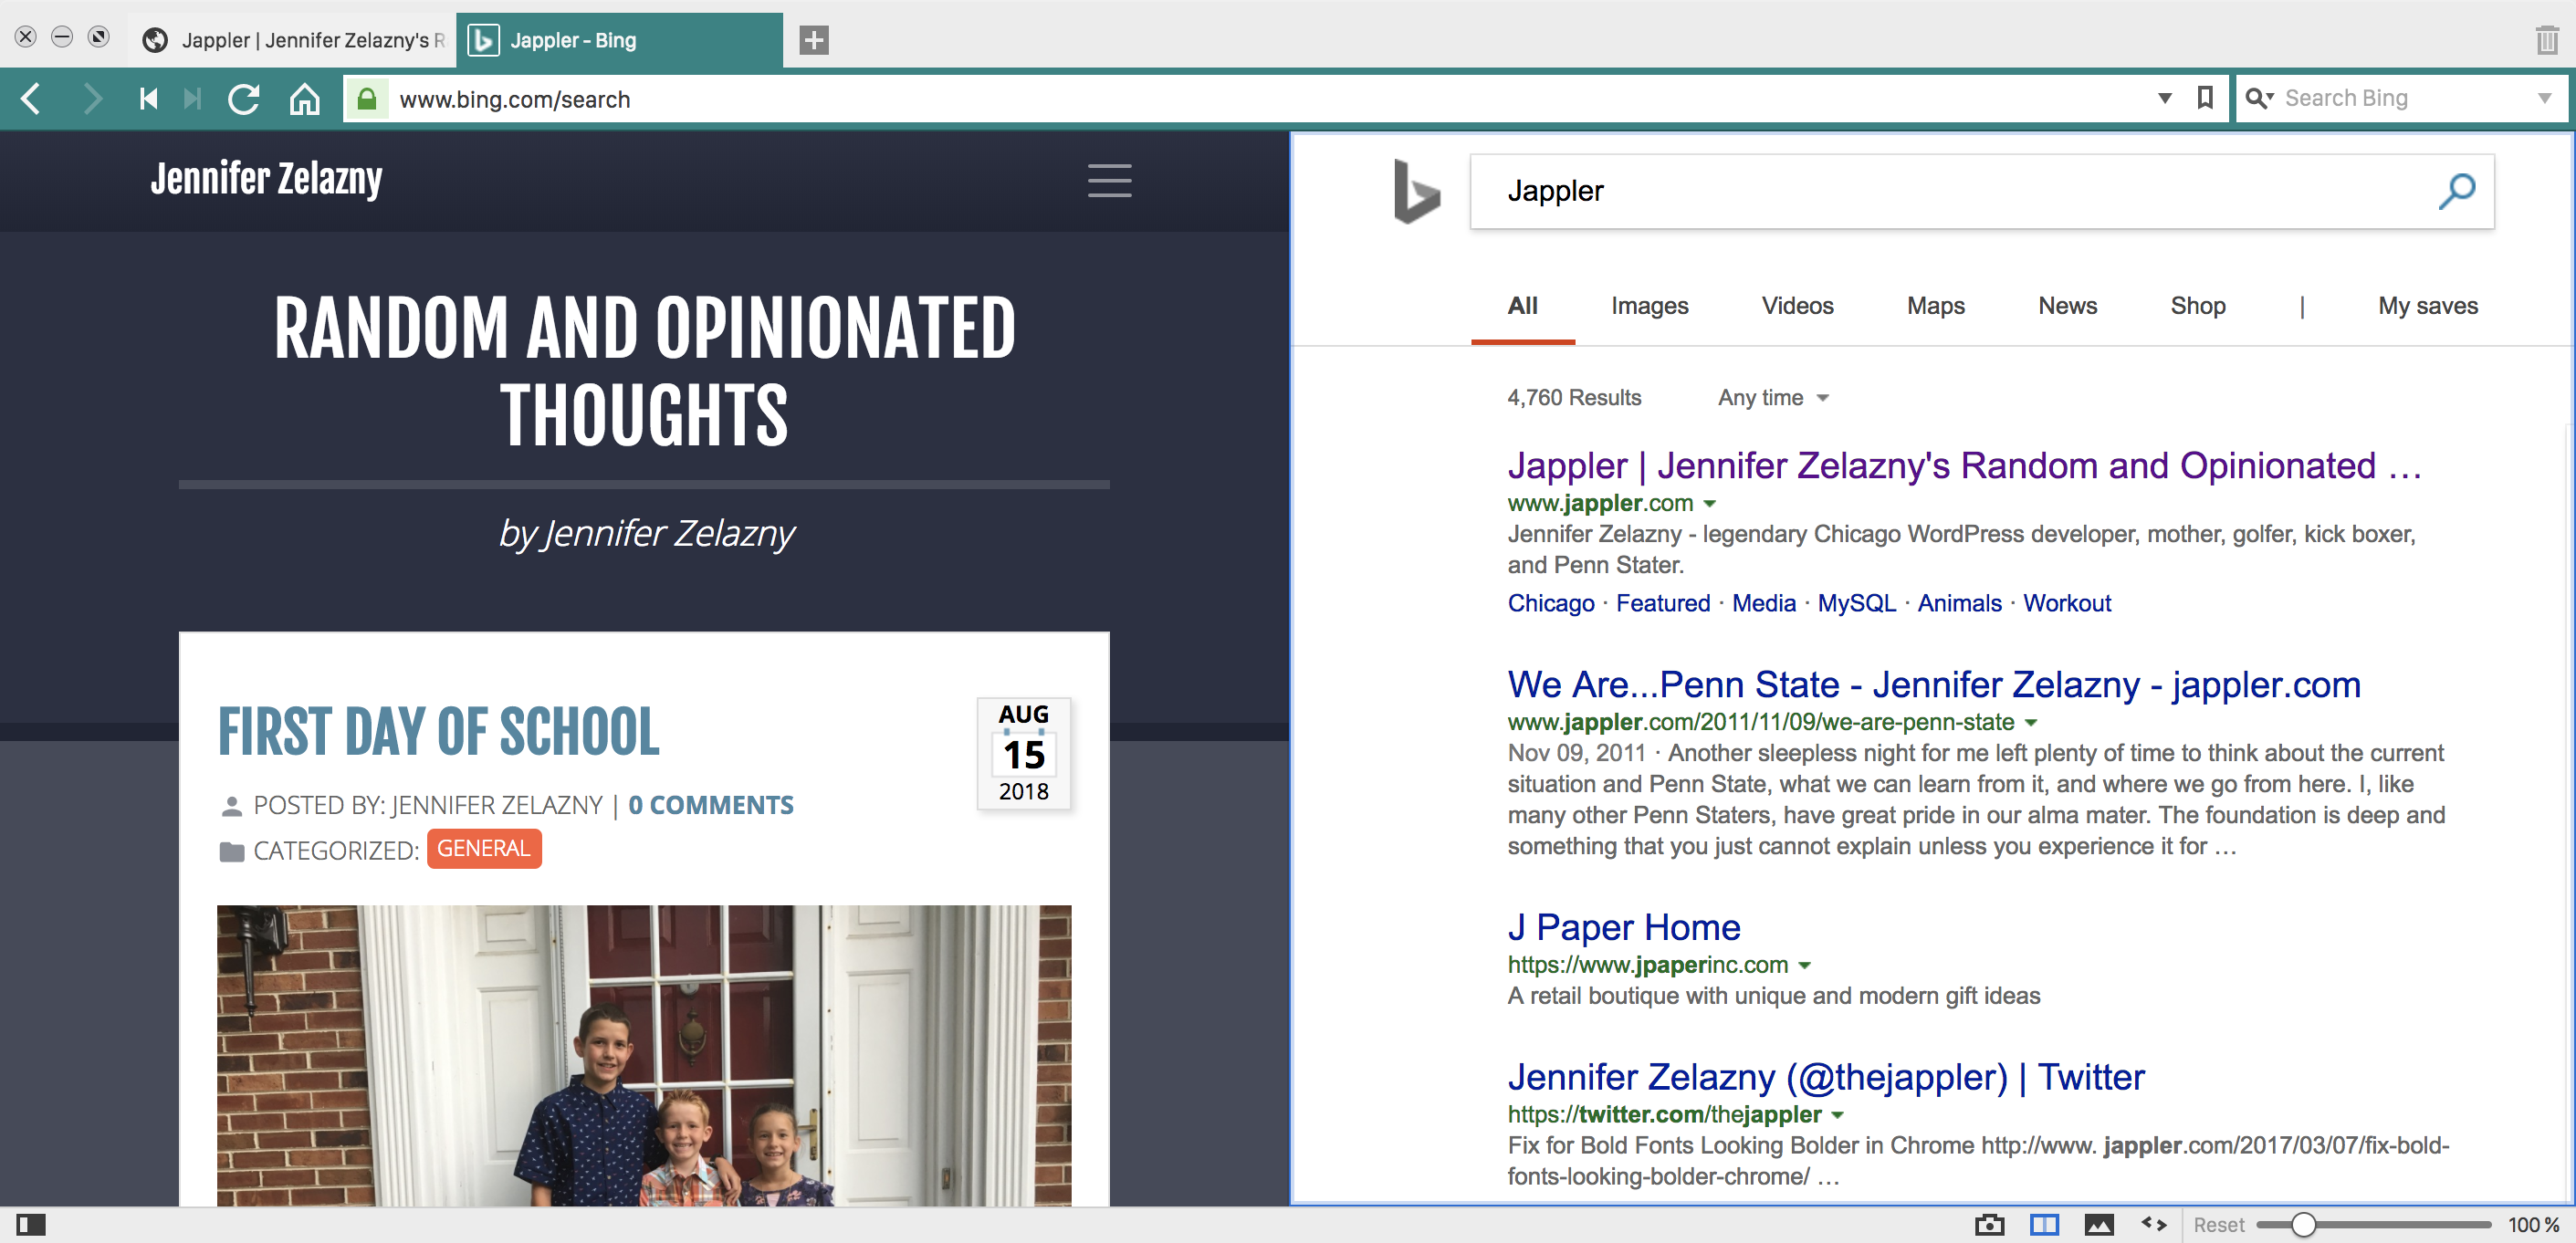
Task: Open closed tabs trash can
Action: pyautogui.click(x=2546, y=40)
